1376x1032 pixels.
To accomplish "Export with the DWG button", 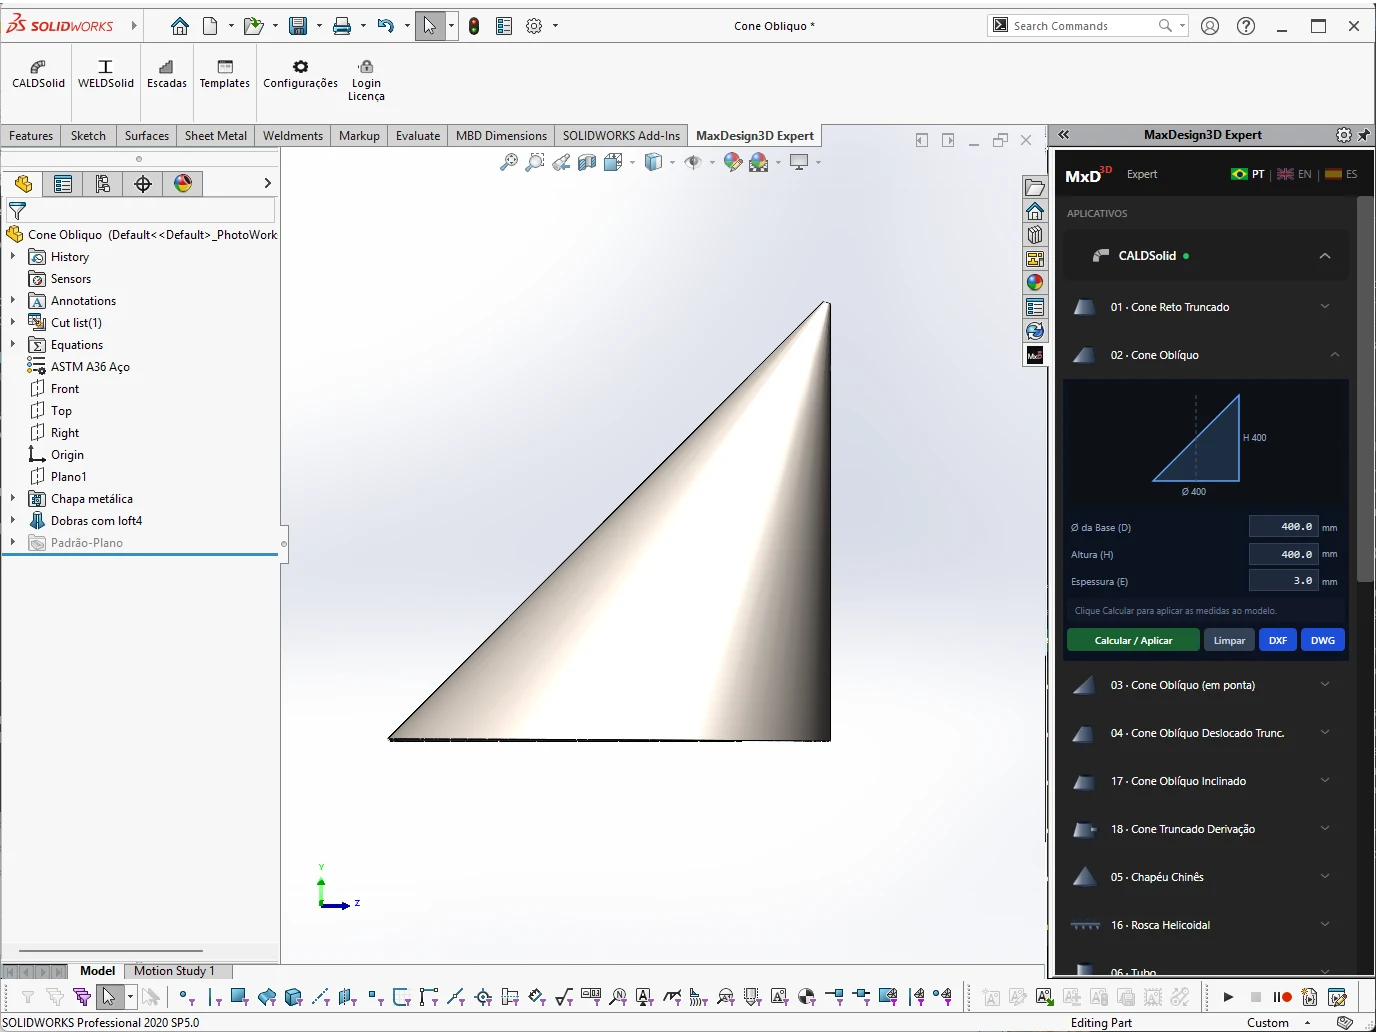I will [1323, 640].
